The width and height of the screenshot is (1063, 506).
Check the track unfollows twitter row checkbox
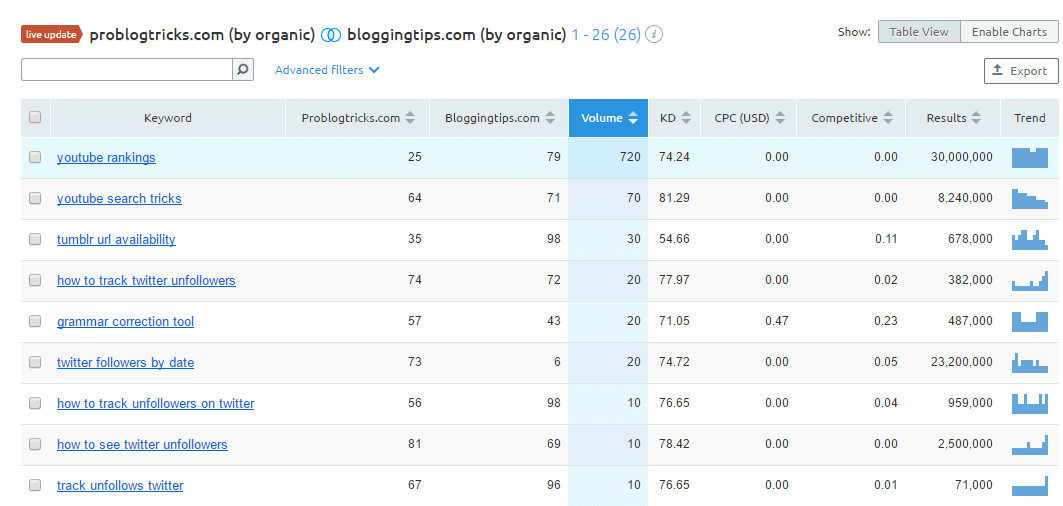coord(35,485)
